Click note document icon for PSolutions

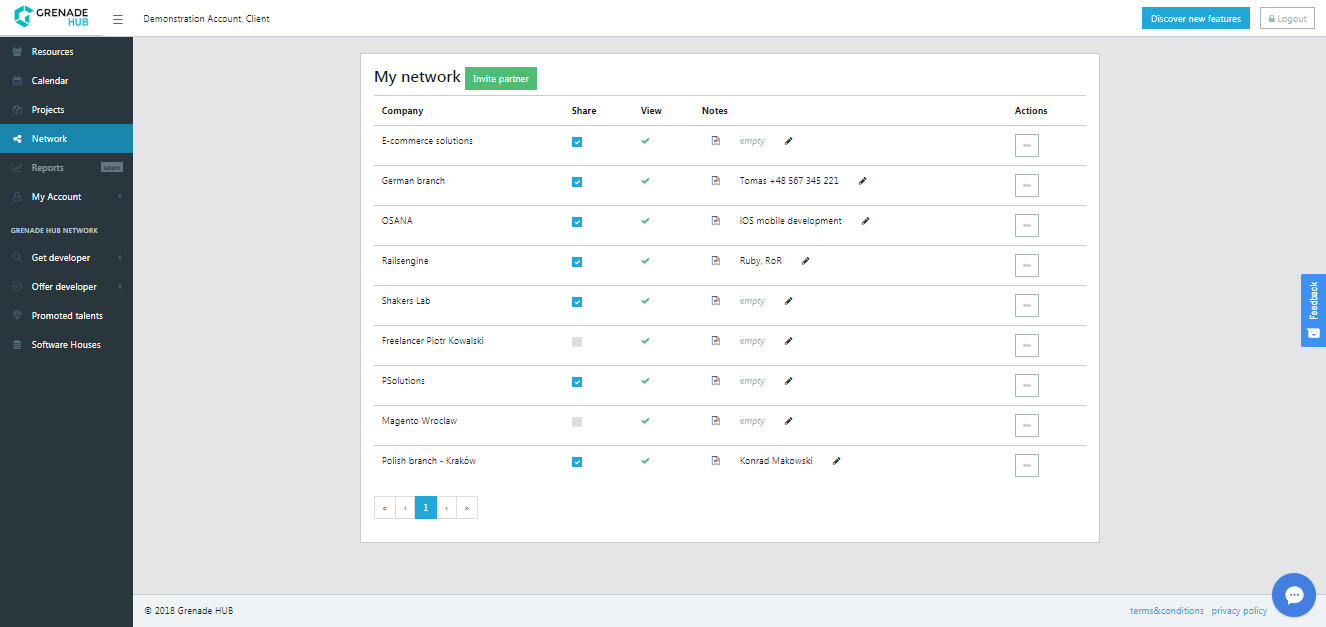click(x=715, y=381)
